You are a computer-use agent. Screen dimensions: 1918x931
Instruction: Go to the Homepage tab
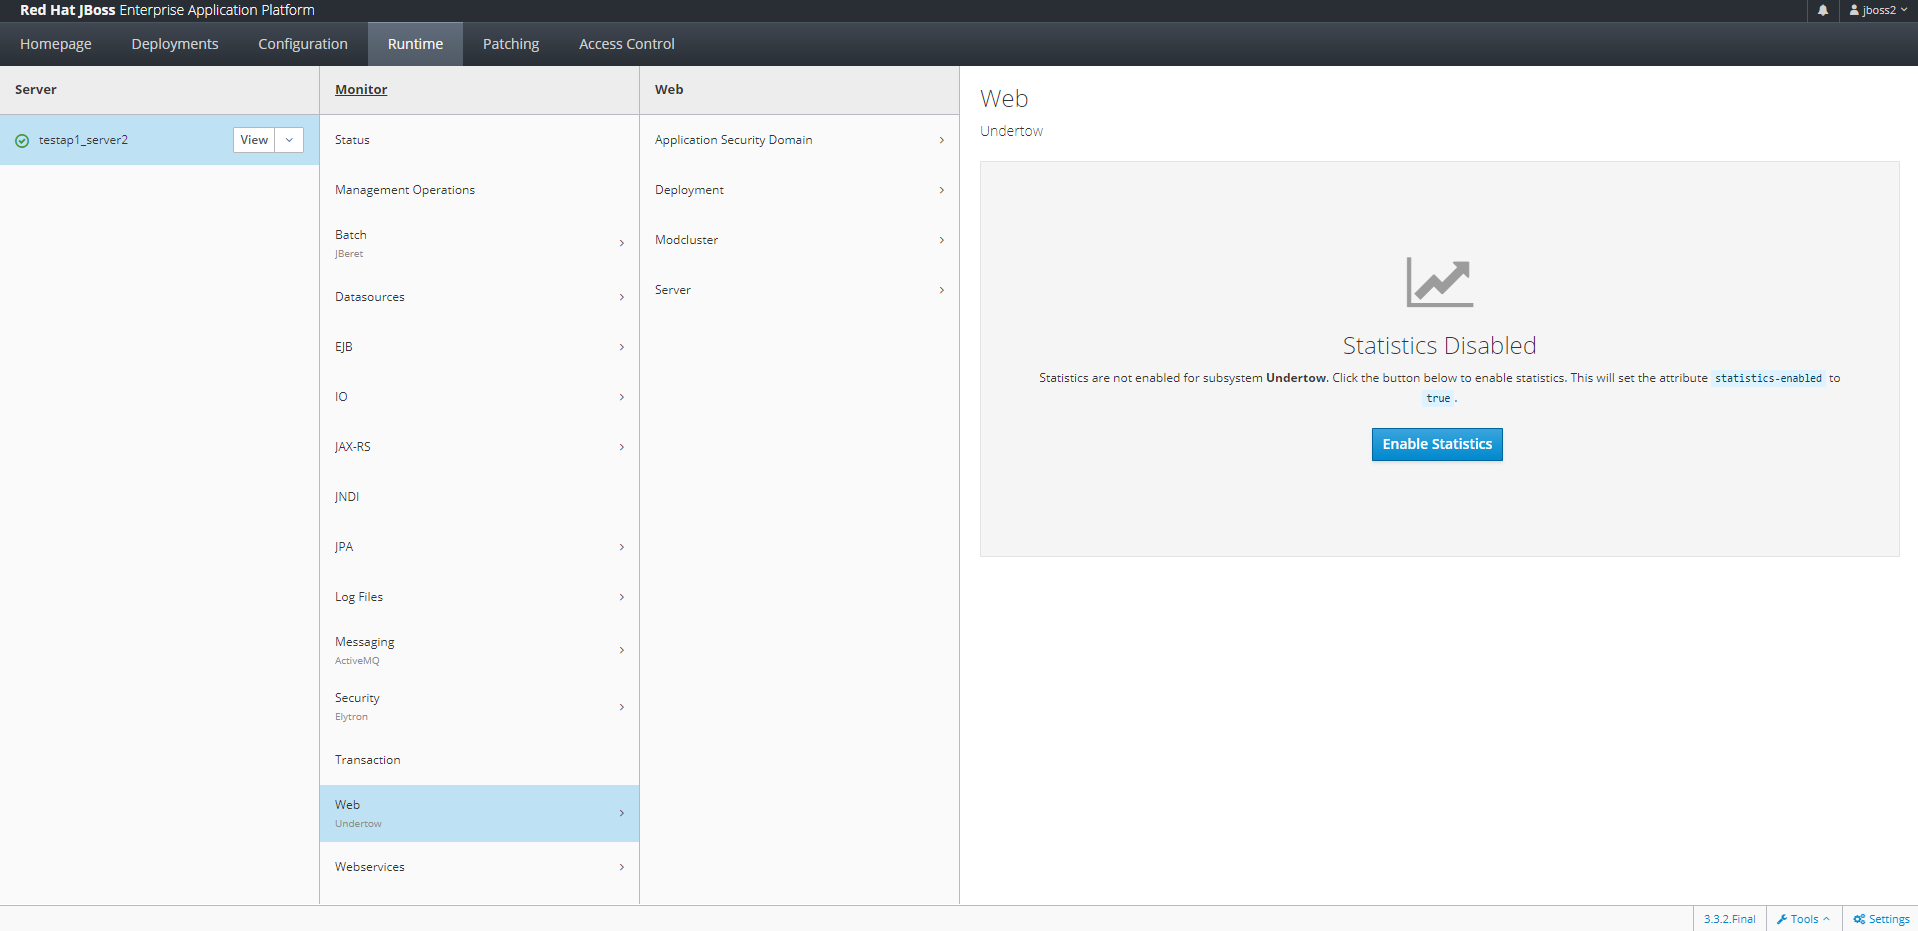point(56,44)
